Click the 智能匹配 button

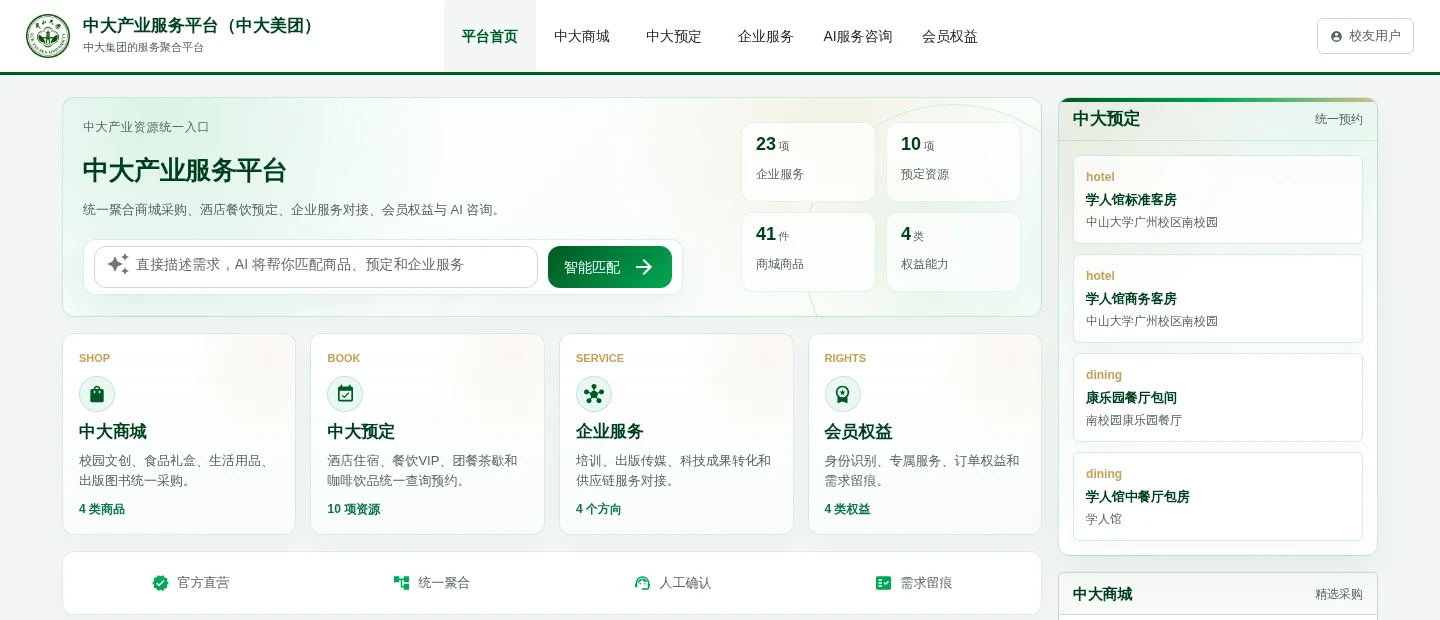610,267
